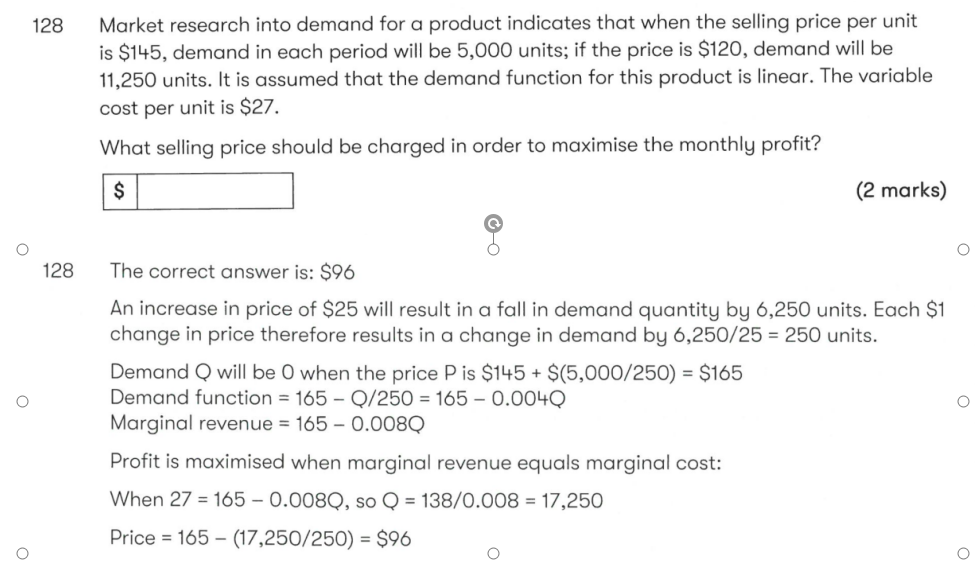The width and height of the screenshot is (975, 565).
Task: Click the bottom-left resize handle of the answer image
Action: tap(19, 553)
